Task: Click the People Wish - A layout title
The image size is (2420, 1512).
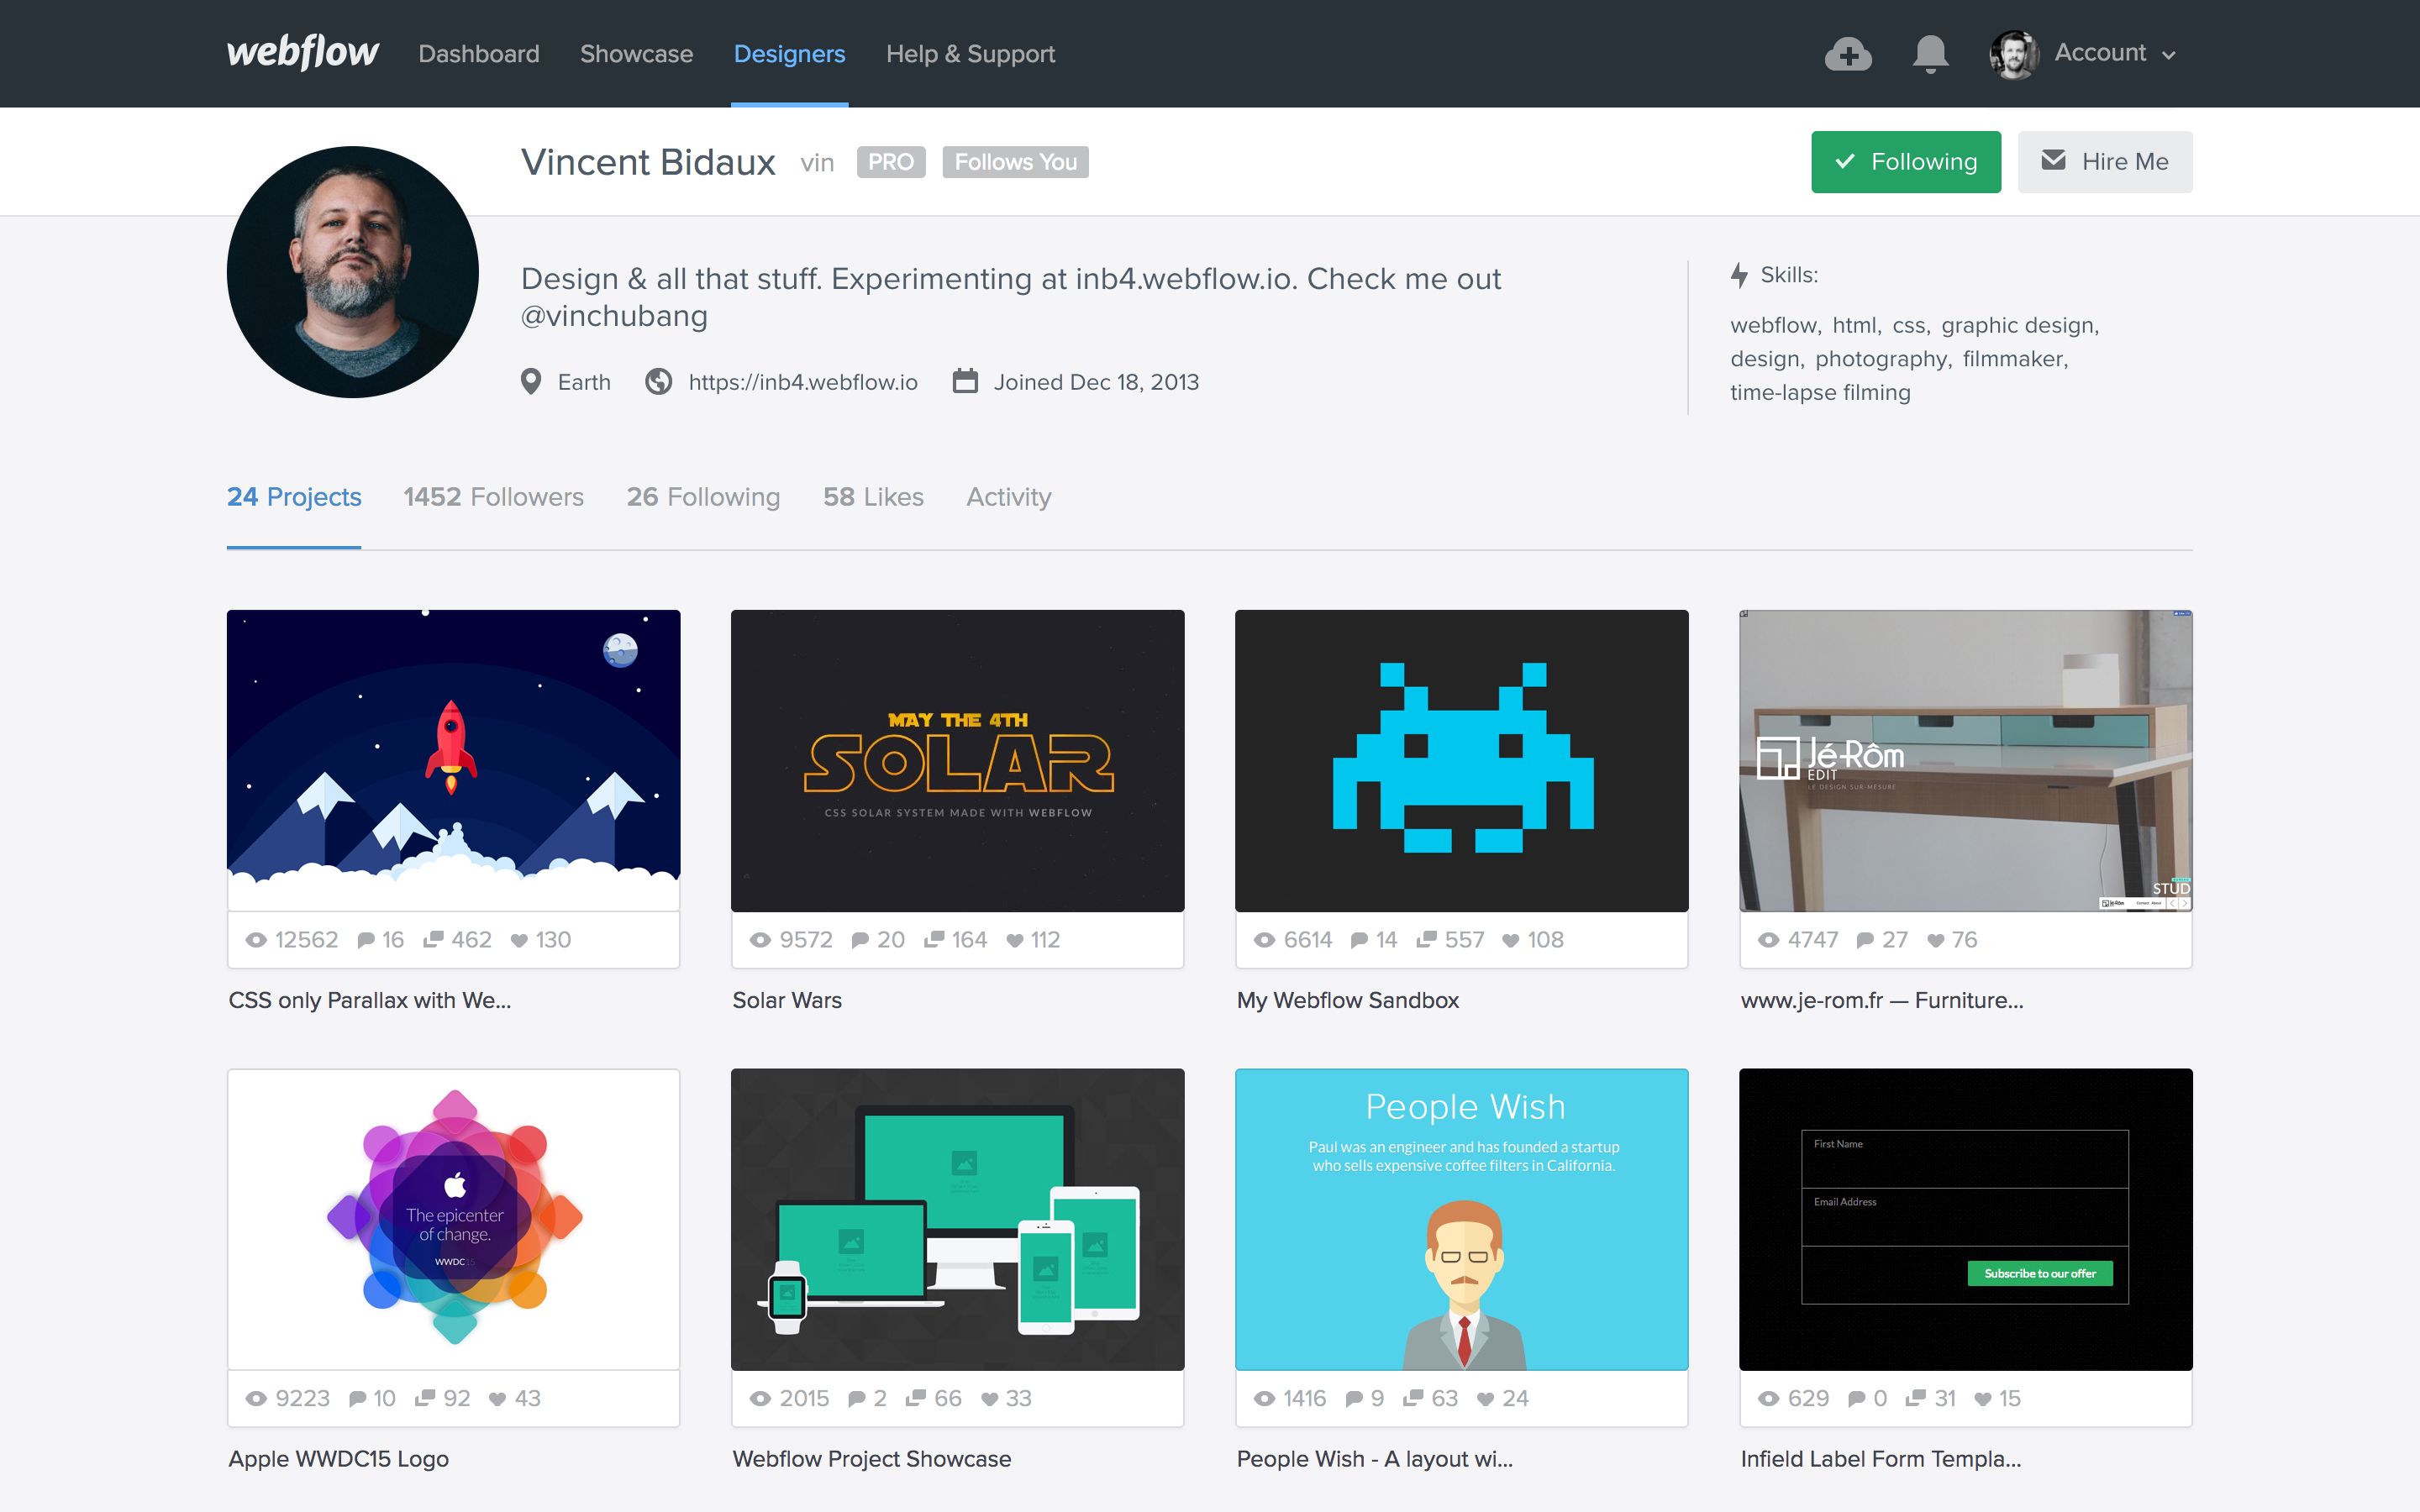Action: click(x=1374, y=1459)
